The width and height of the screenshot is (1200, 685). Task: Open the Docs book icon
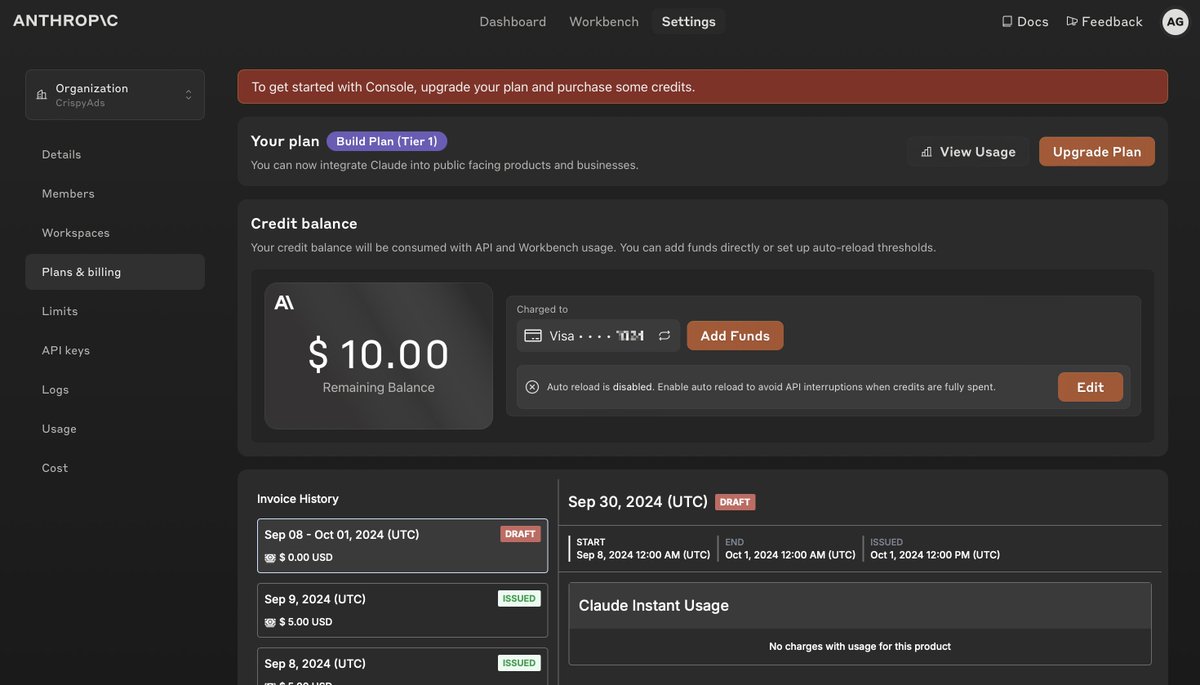(x=1007, y=21)
